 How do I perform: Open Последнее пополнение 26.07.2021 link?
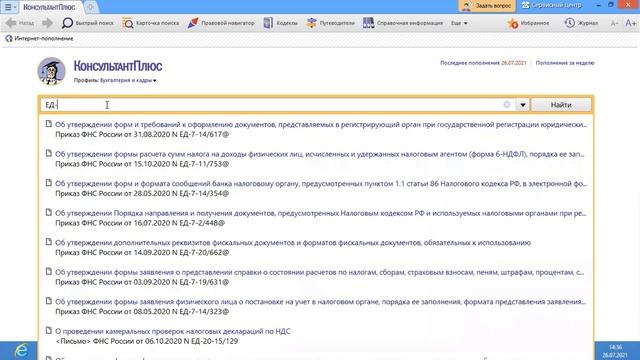[x=483, y=63]
